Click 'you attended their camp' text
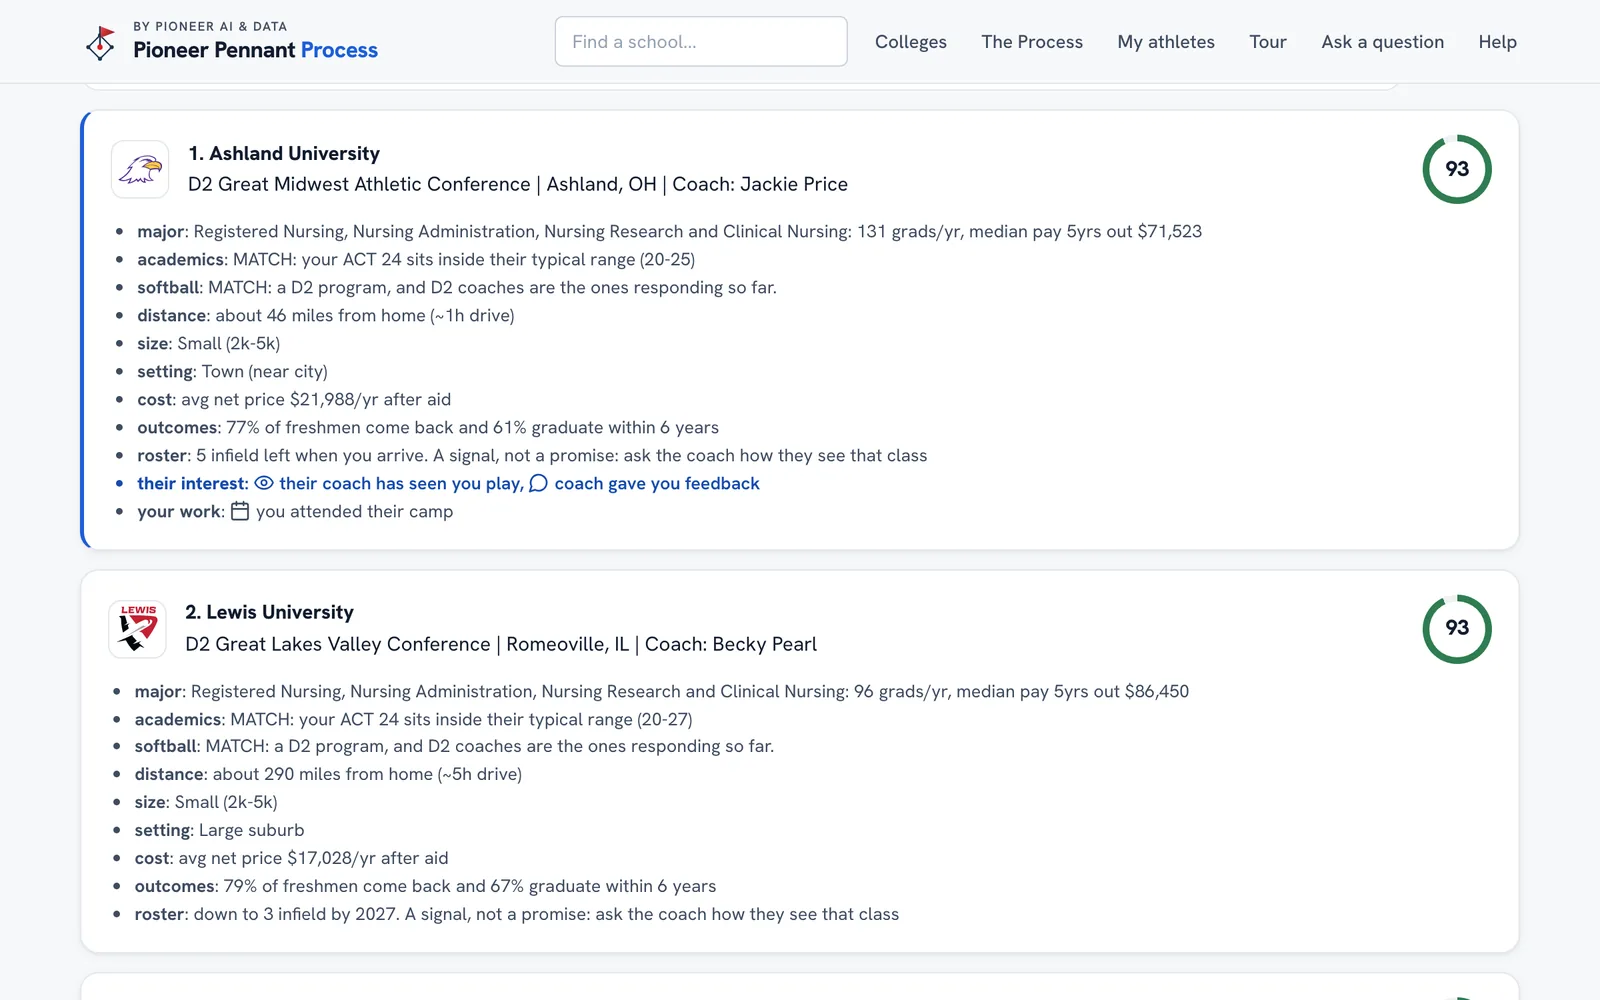Image resolution: width=1600 pixels, height=1000 pixels. [x=354, y=511]
